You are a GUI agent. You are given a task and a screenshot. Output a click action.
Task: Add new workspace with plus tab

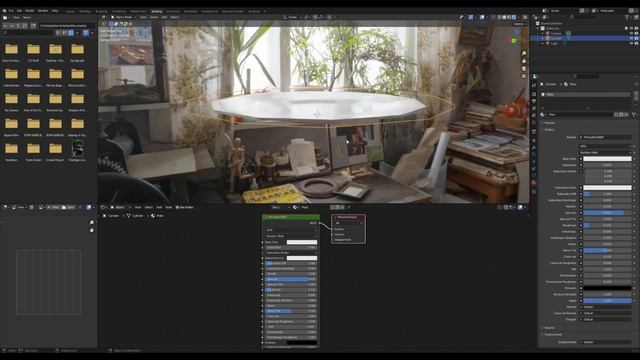click(264, 11)
